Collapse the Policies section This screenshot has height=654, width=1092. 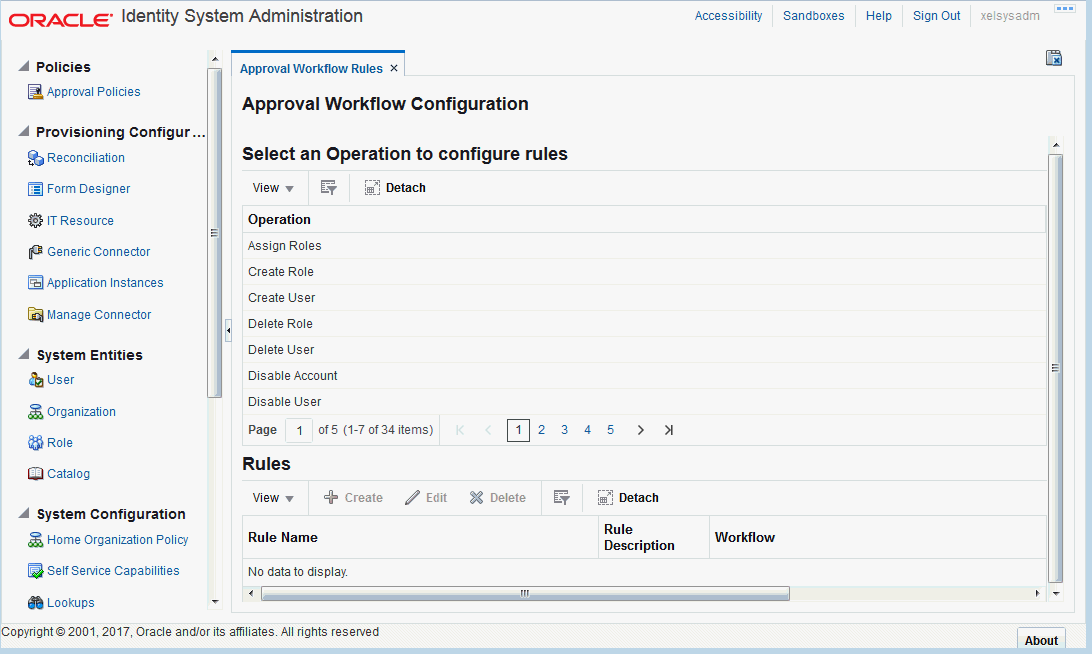click(24, 66)
